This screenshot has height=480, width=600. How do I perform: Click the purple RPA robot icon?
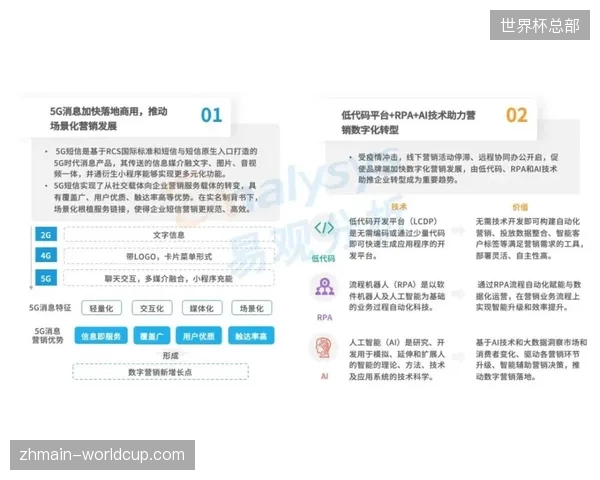tap(324, 287)
